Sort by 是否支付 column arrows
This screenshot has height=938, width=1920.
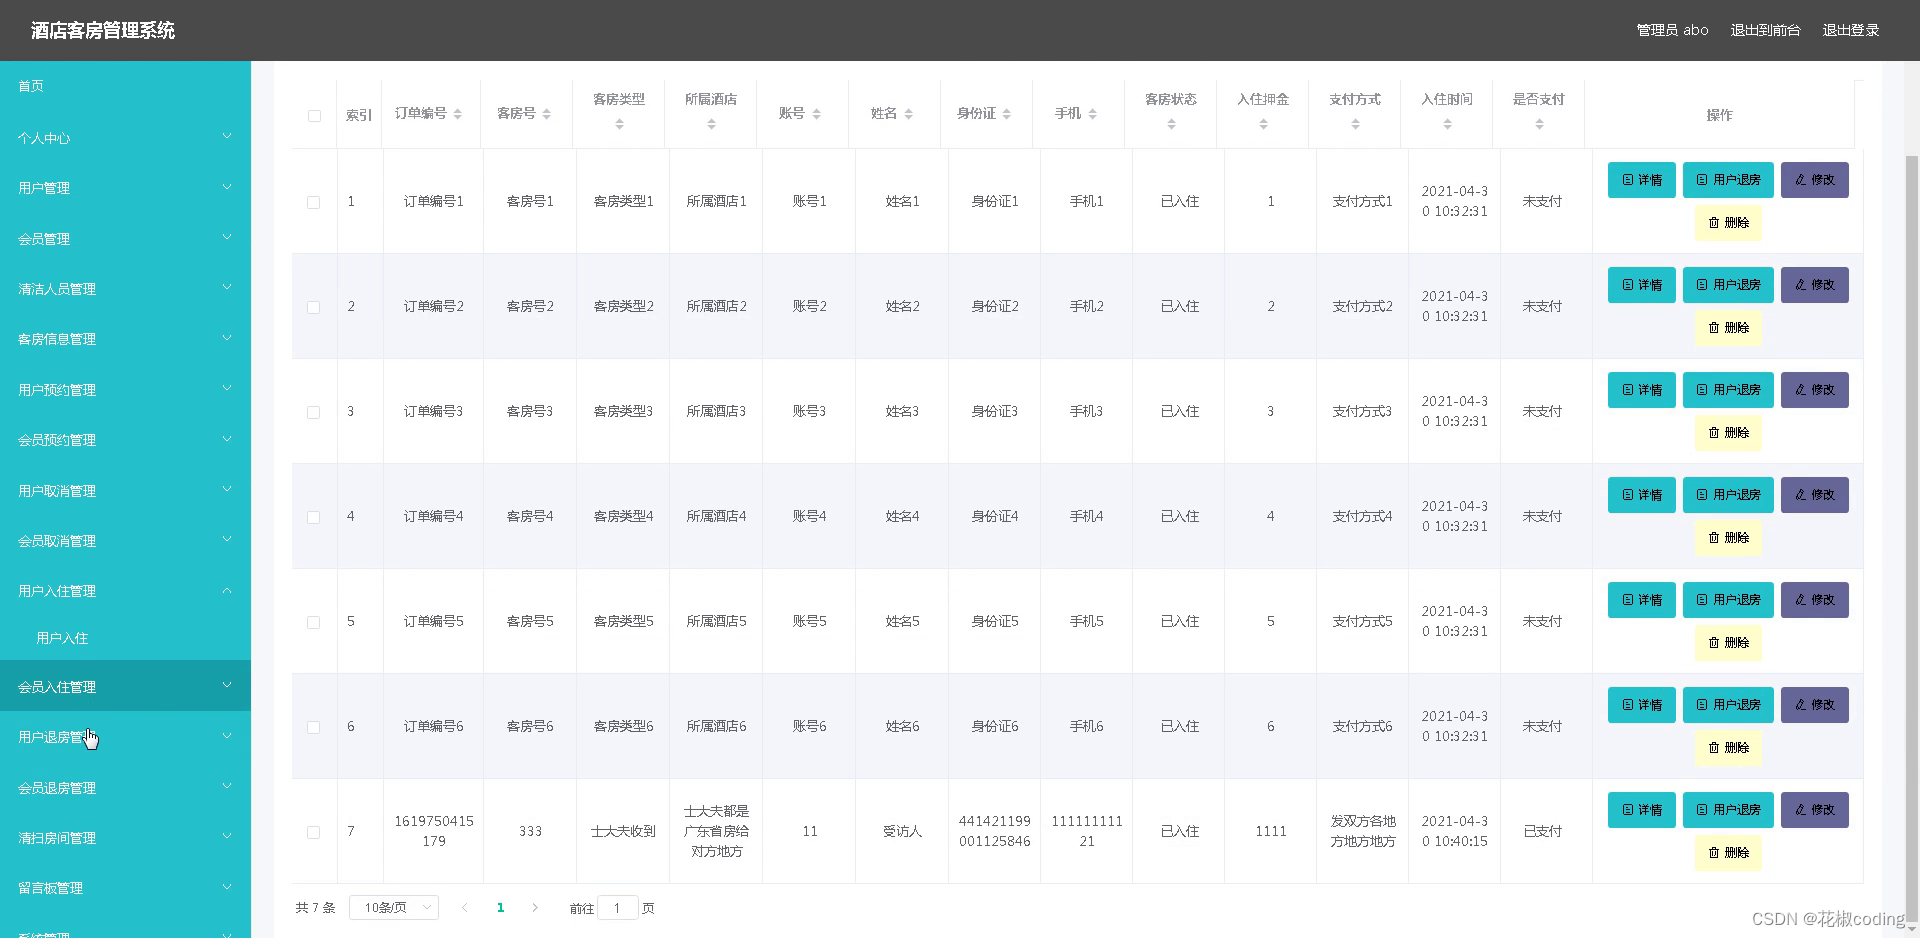(1539, 124)
